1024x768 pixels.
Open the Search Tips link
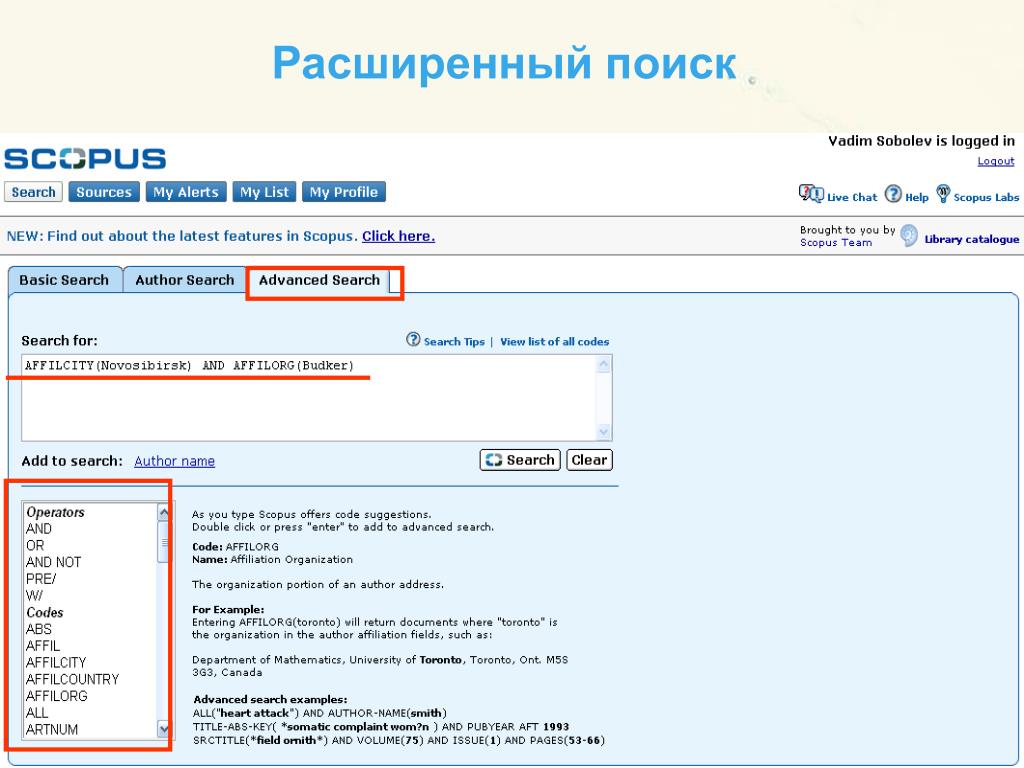[x=454, y=342]
